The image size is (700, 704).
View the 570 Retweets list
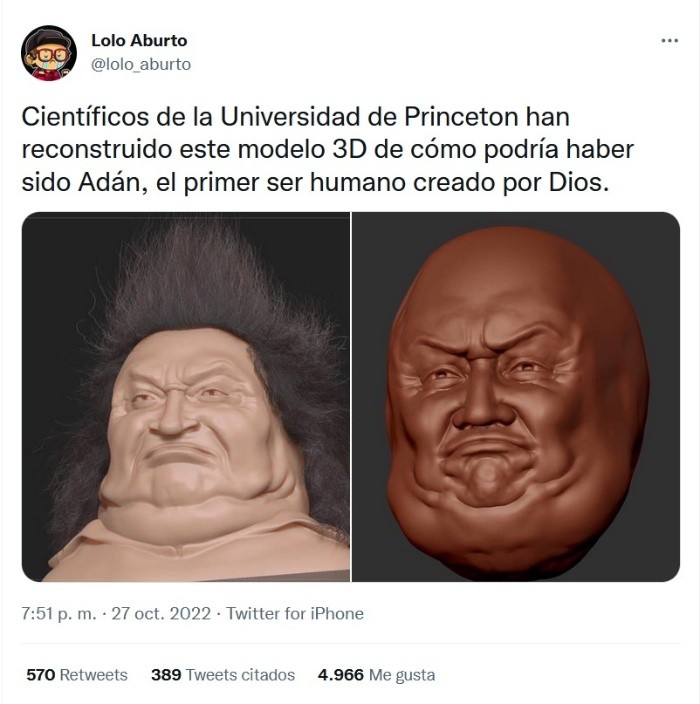[x=77, y=675]
